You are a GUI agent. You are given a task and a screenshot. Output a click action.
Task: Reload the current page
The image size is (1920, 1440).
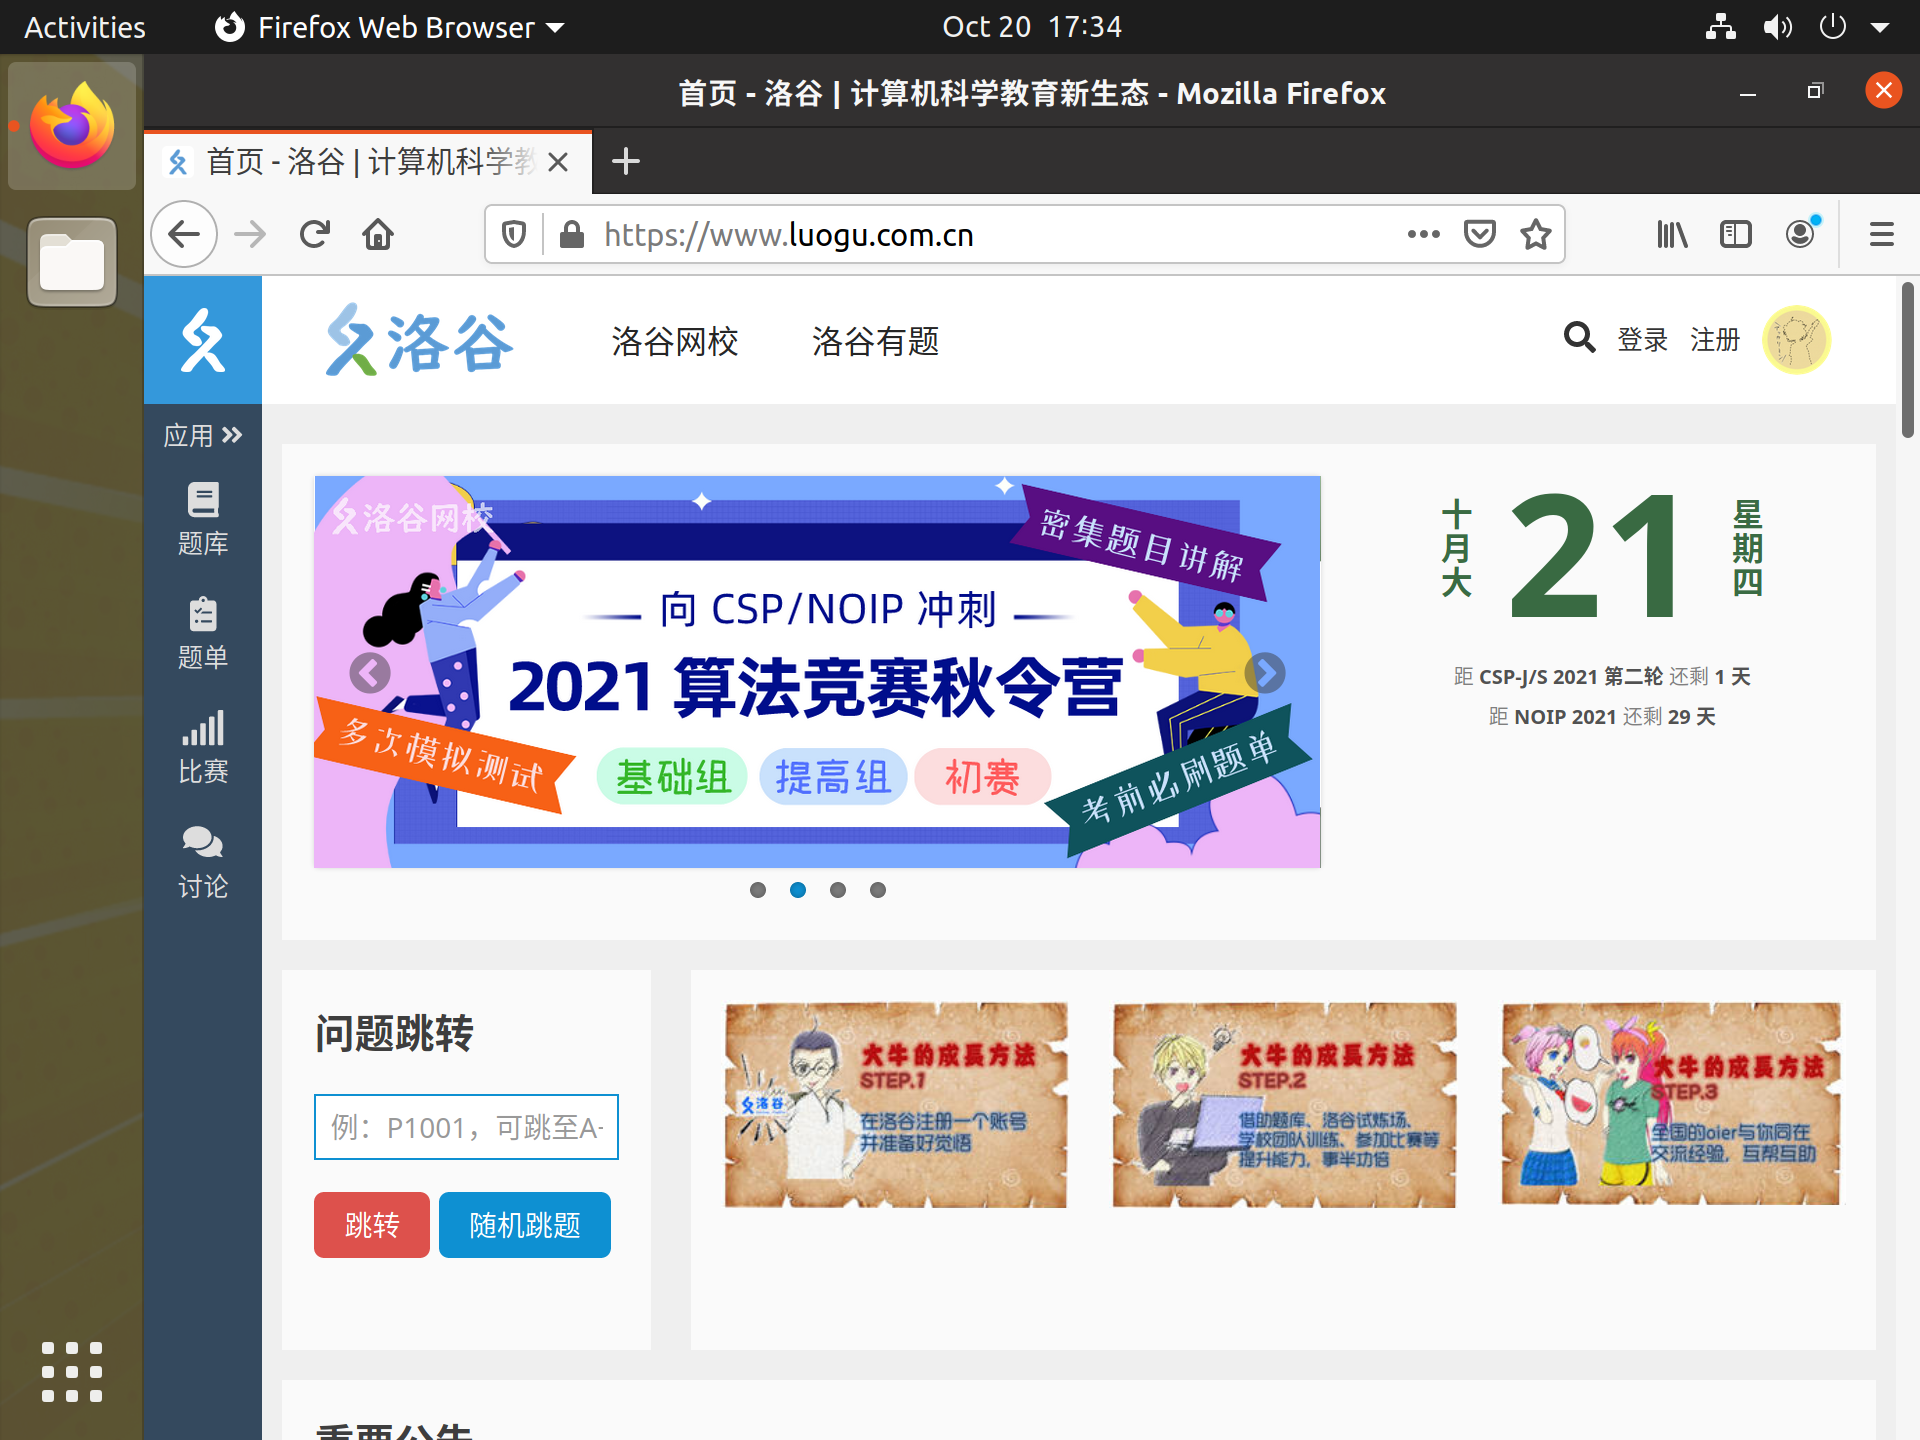coord(315,235)
